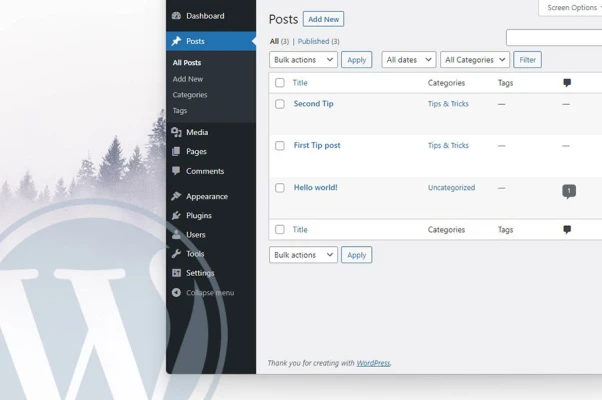Check the Second Tip post checkbox

tap(280, 104)
